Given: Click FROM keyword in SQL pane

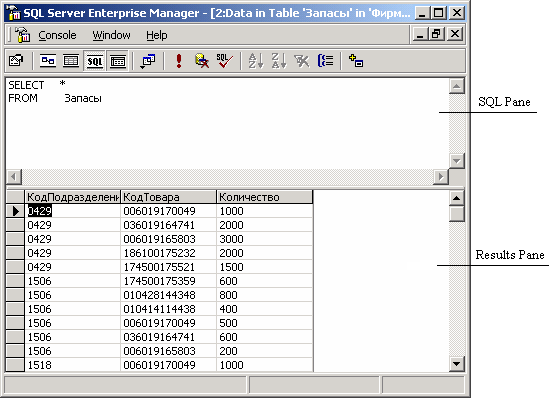Looking at the screenshot, I should point(23,98).
